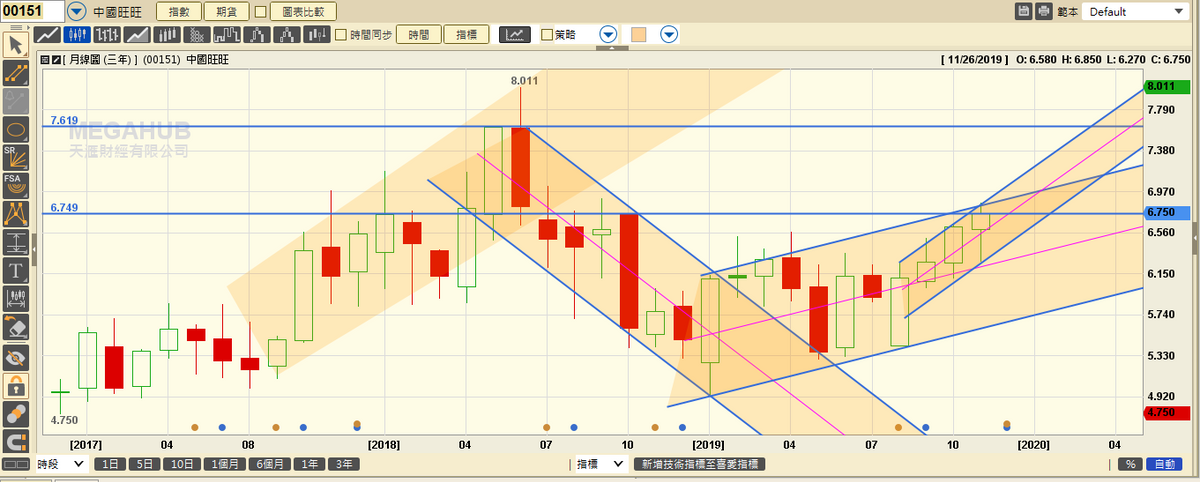
Task: Select the text annotation T tool
Action: click(15, 269)
